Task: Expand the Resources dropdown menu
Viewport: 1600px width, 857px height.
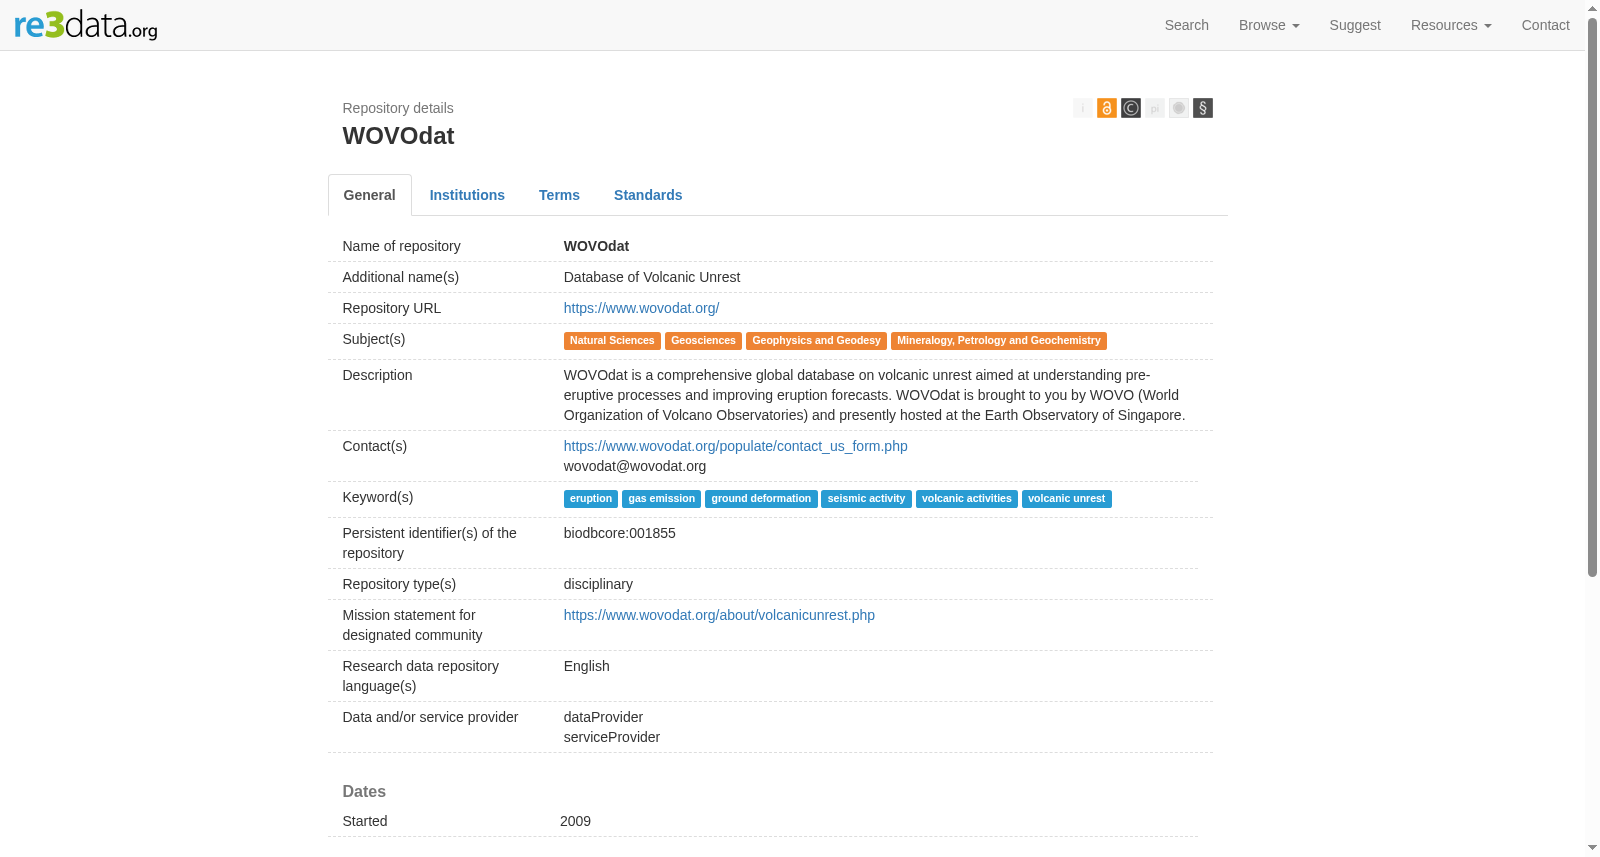Action: 1451,25
